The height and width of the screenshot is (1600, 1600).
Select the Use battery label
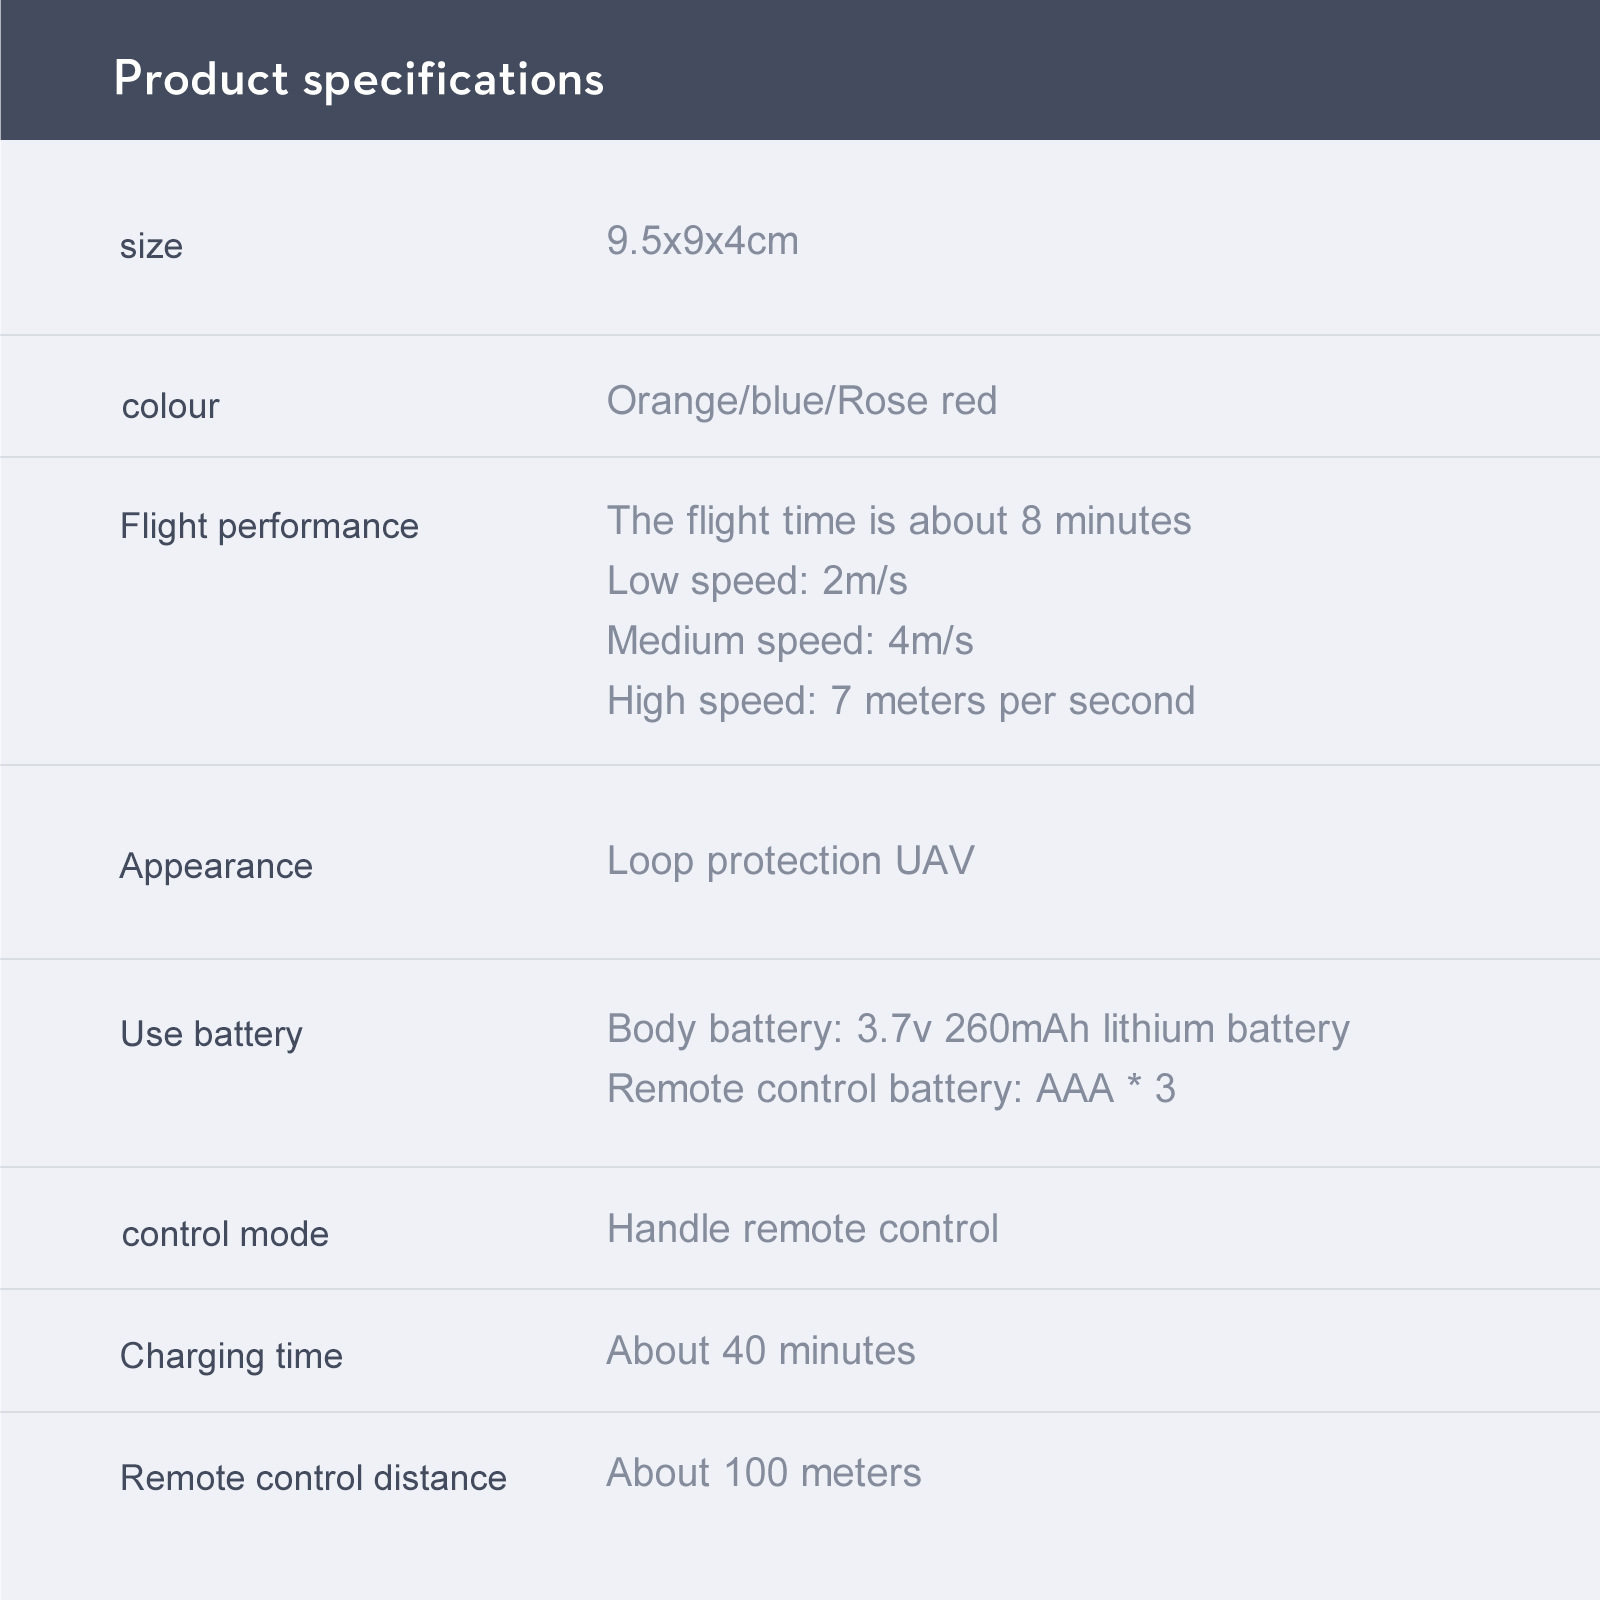point(211,1034)
